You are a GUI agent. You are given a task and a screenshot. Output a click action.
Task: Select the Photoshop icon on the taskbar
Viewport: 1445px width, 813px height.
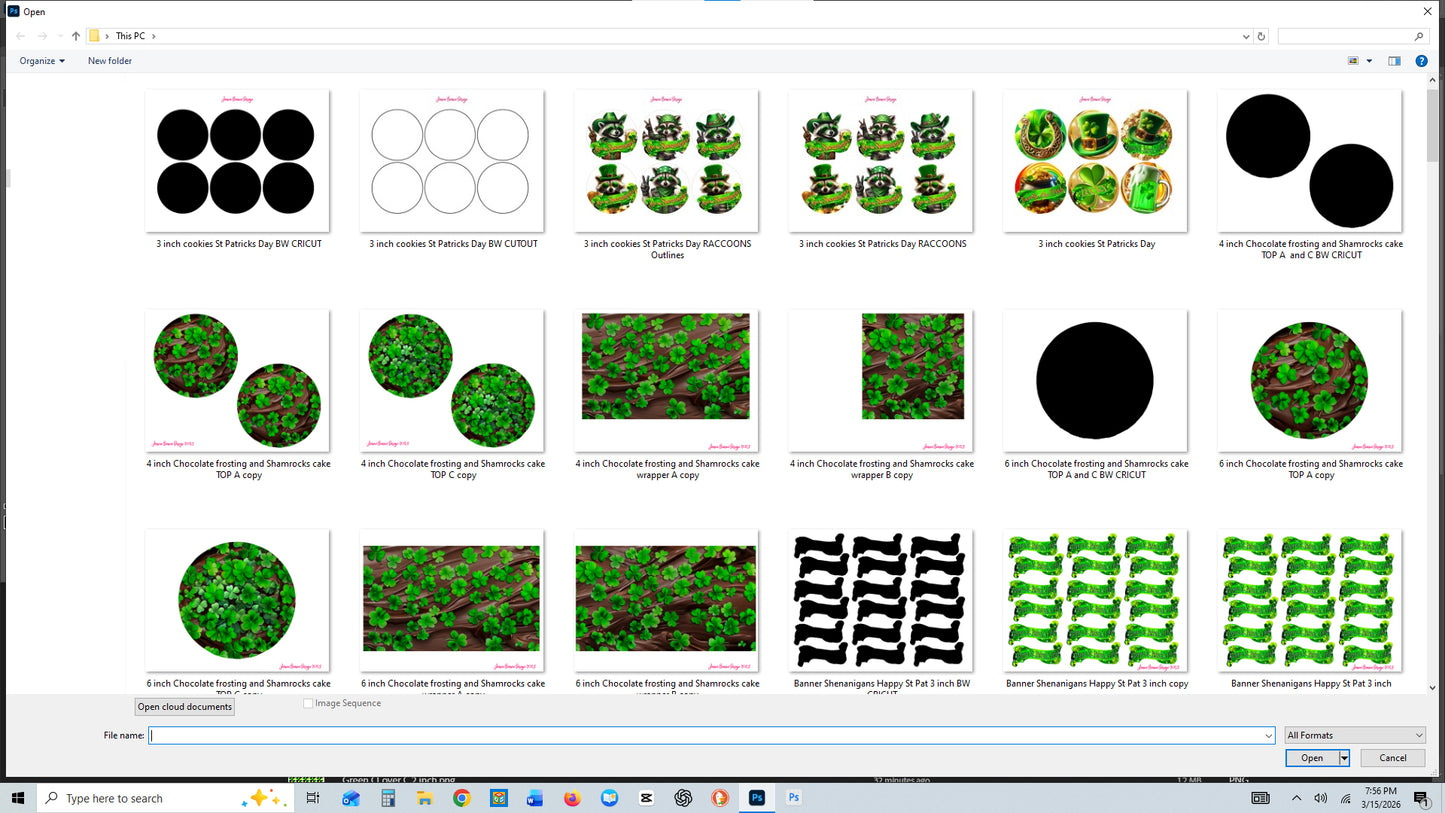pyautogui.click(x=756, y=797)
